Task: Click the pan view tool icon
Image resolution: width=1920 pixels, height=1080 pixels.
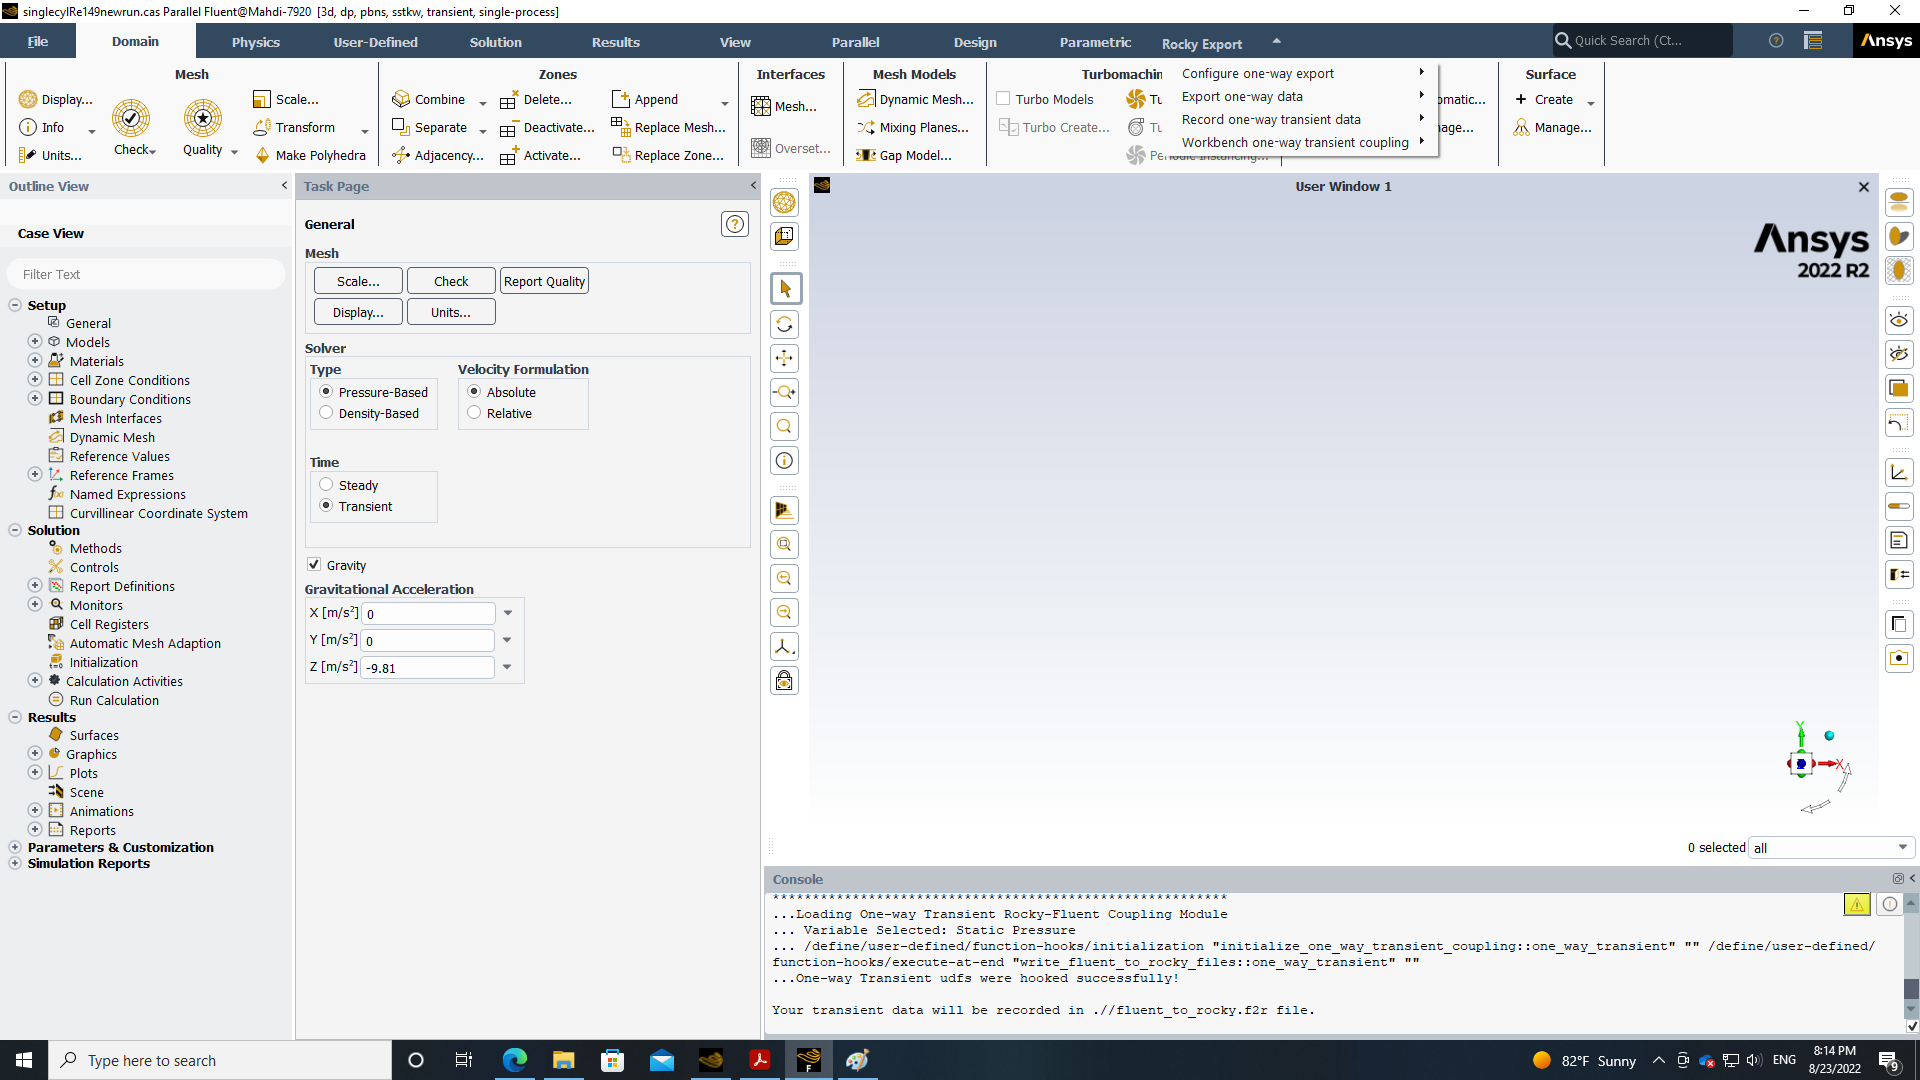Action: pyautogui.click(x=785, y=358)
